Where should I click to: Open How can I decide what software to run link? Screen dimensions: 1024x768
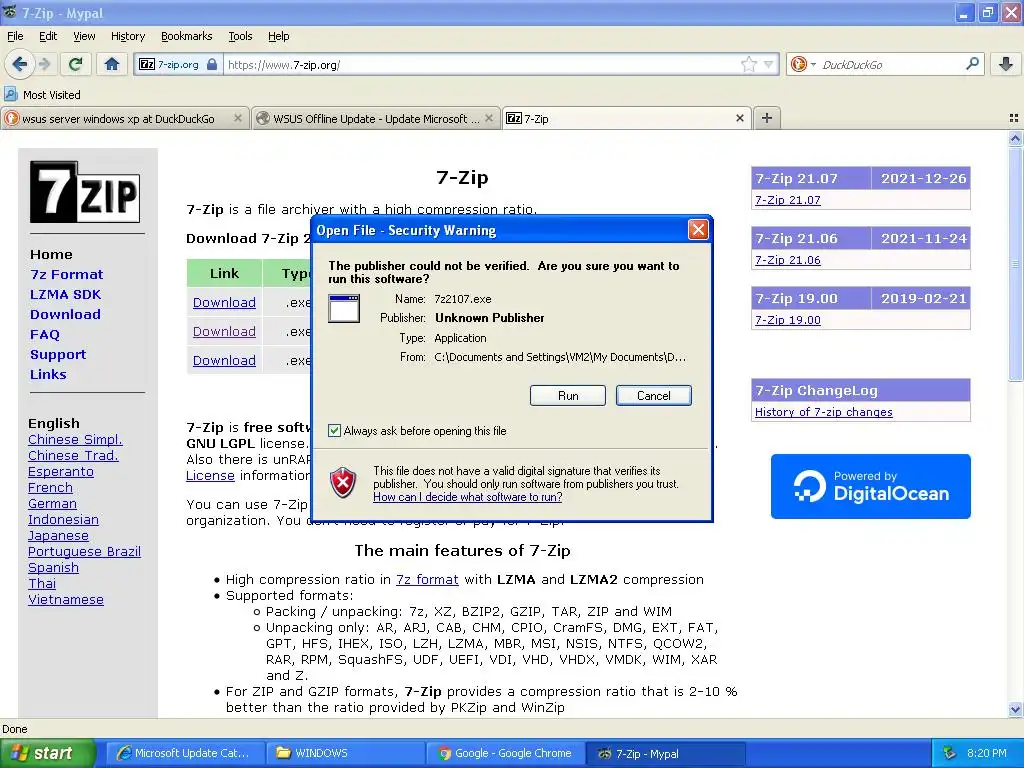click(468, 497)
